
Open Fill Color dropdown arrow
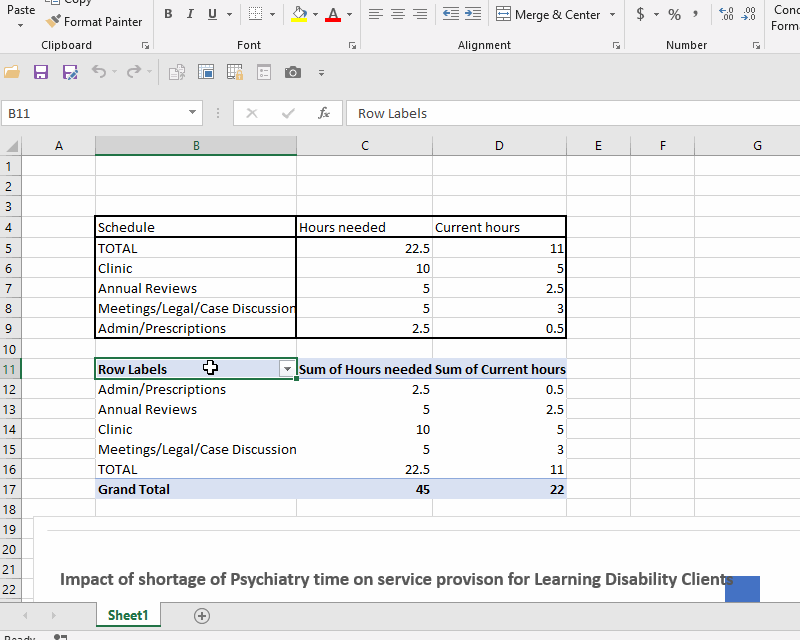point(315,14)
